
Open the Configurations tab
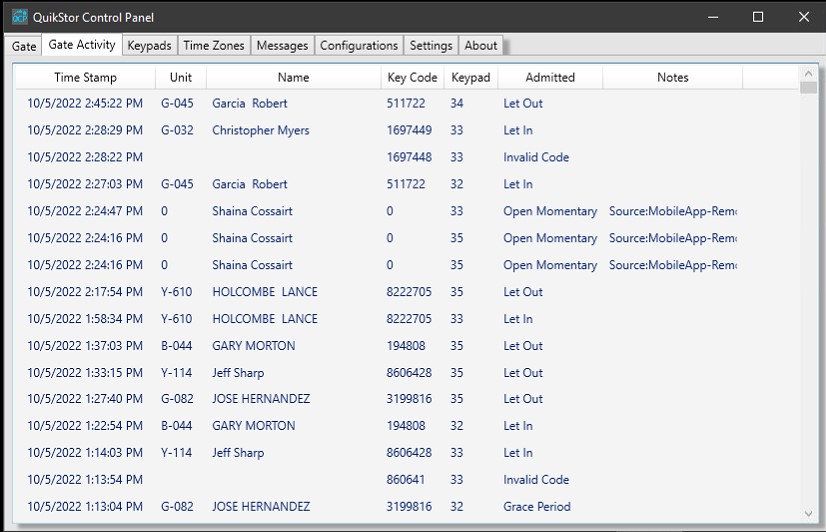coord(359,46)
